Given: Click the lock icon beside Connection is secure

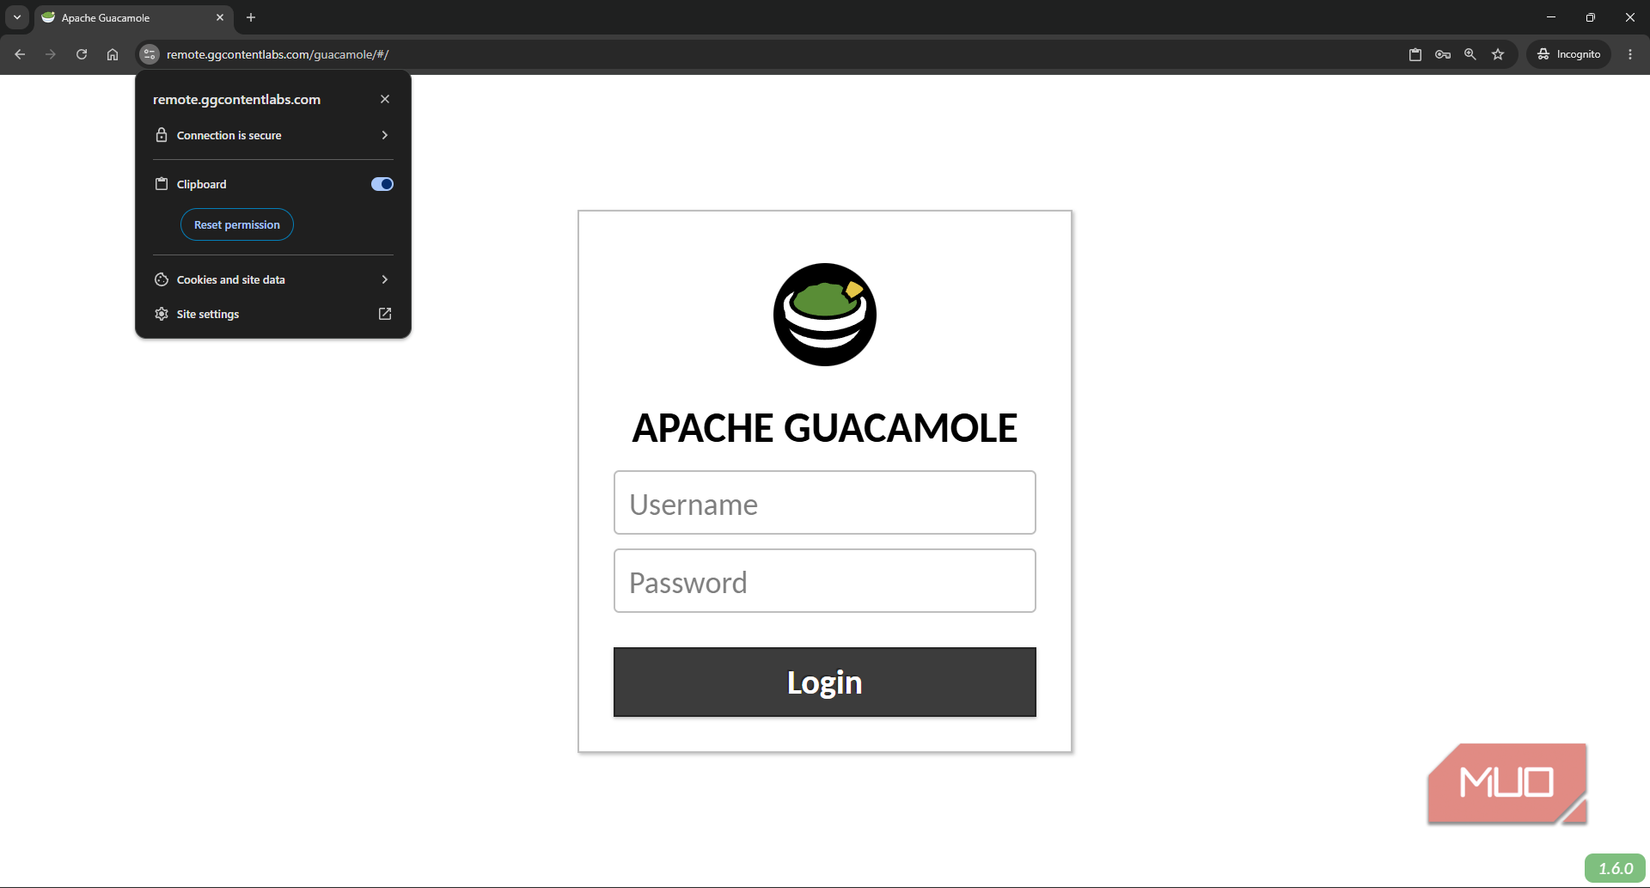Looking at the screenshot, I should (161, 135).
